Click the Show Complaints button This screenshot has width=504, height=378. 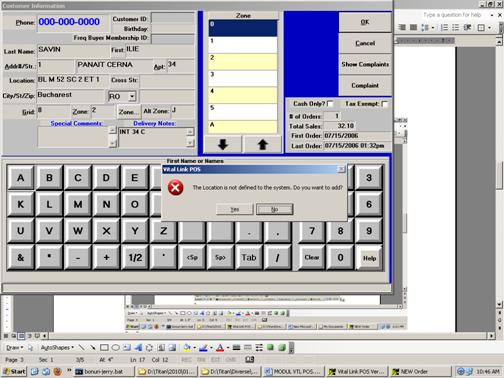(x=365, y=64)
